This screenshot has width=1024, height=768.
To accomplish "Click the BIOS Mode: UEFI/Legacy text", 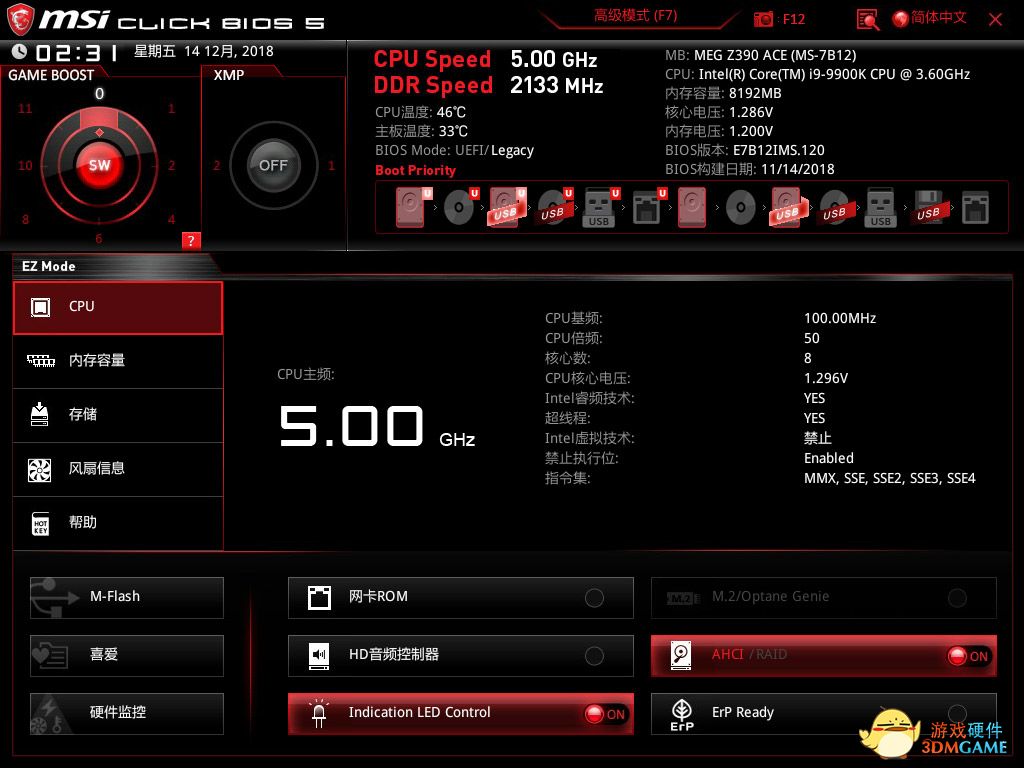I will (x=455, y=151).
